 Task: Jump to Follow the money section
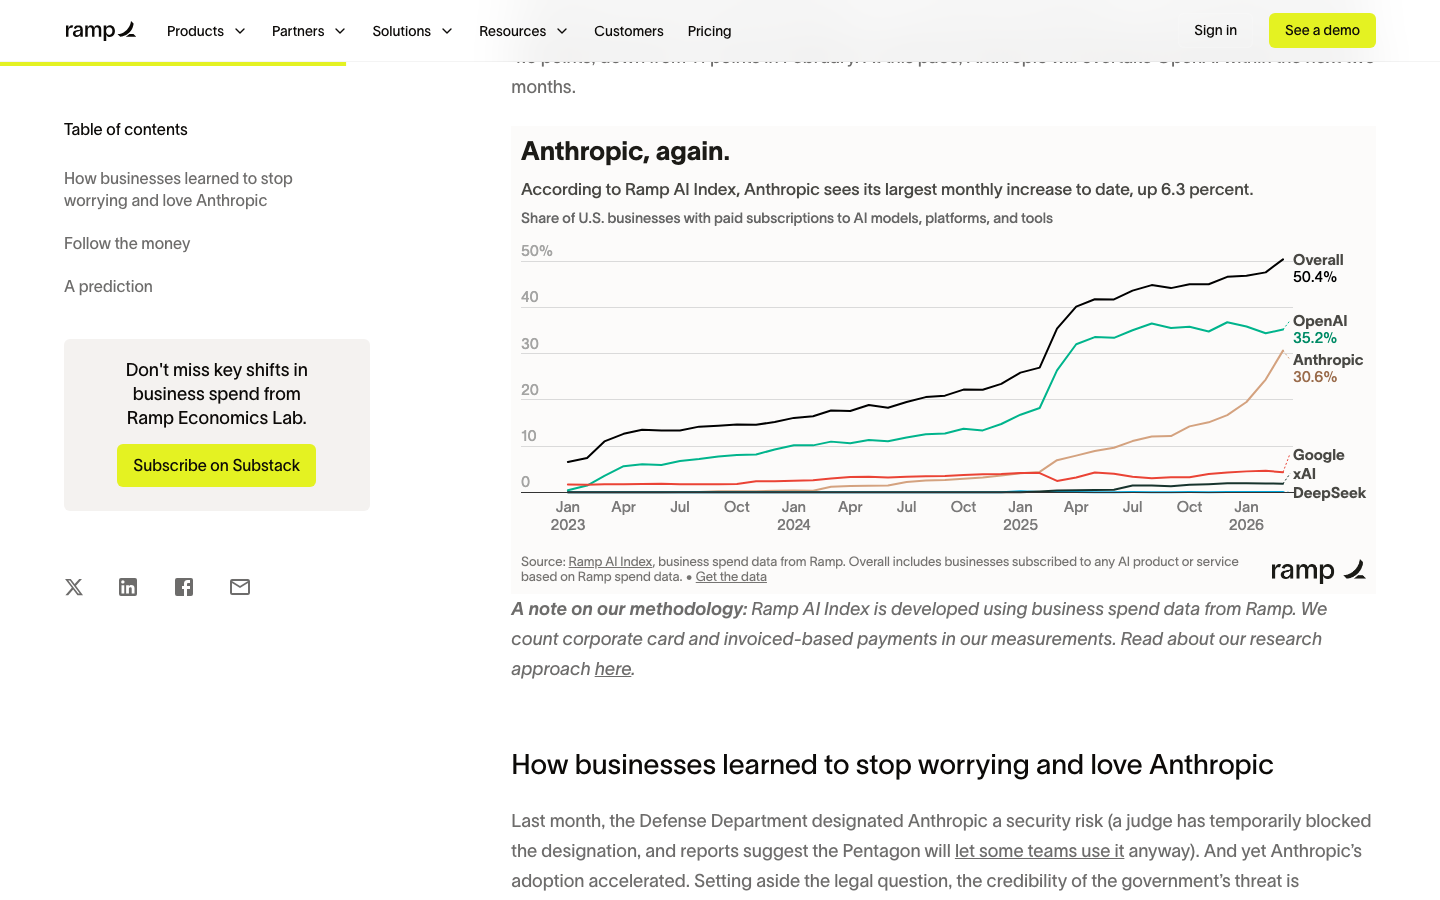pyautogui.click(x=127, y=243)
